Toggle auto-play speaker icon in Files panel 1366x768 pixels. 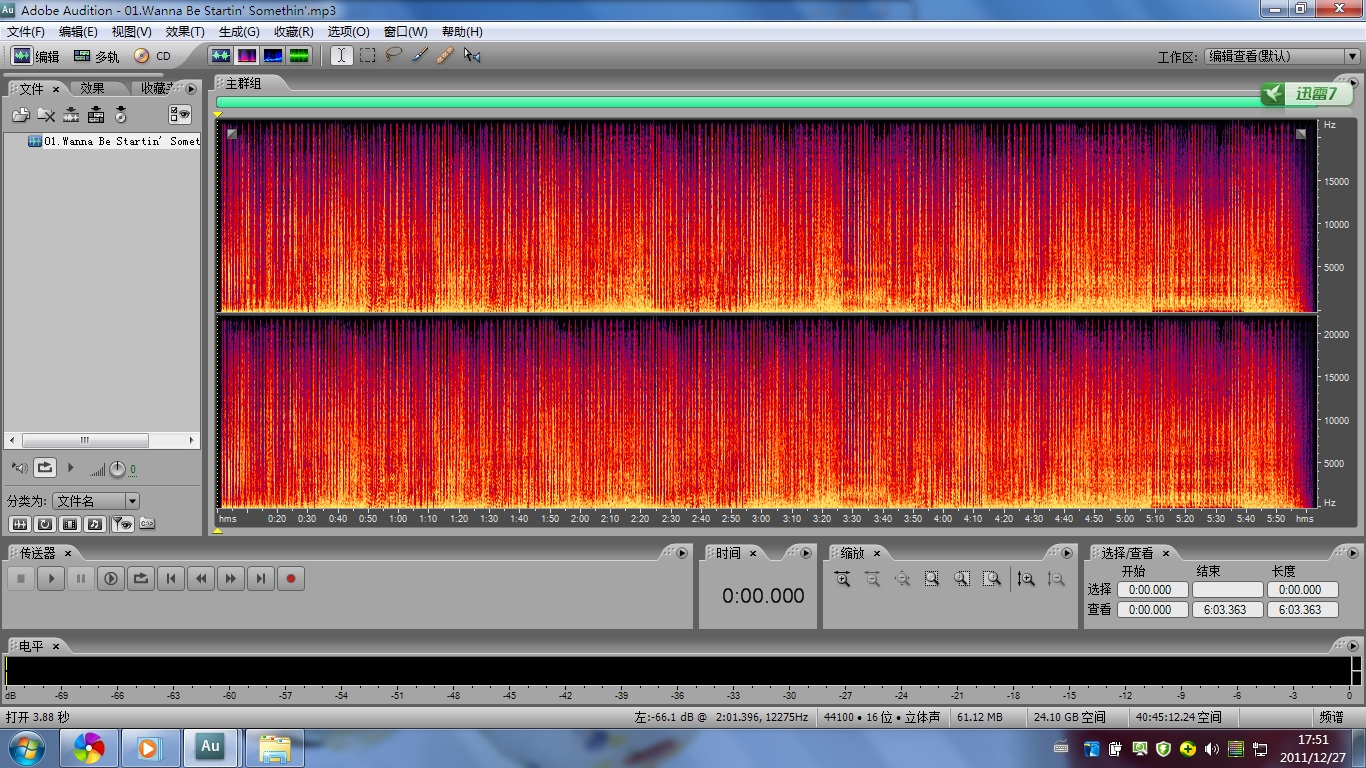(x=20, y=467)
